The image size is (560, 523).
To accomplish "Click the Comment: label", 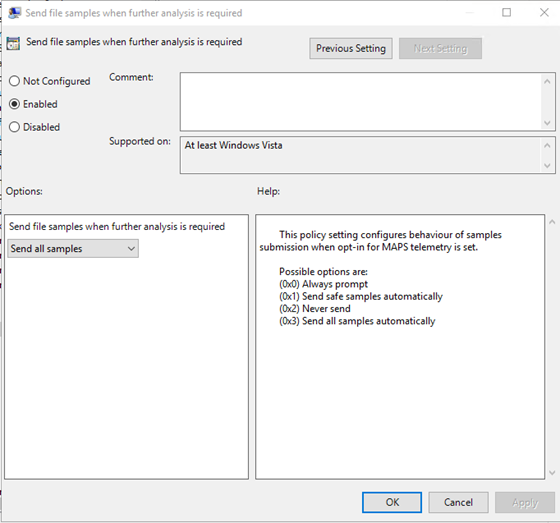I will [131, 77].
